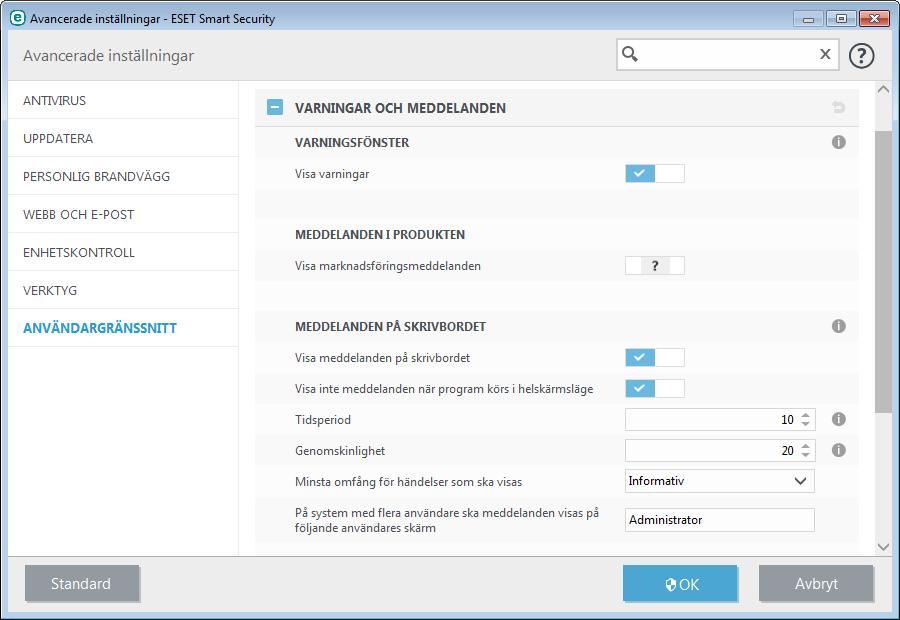The image size is (900, 620).
Task: Close the Avancerade inställningar window
Action: (x=874, y=19)
